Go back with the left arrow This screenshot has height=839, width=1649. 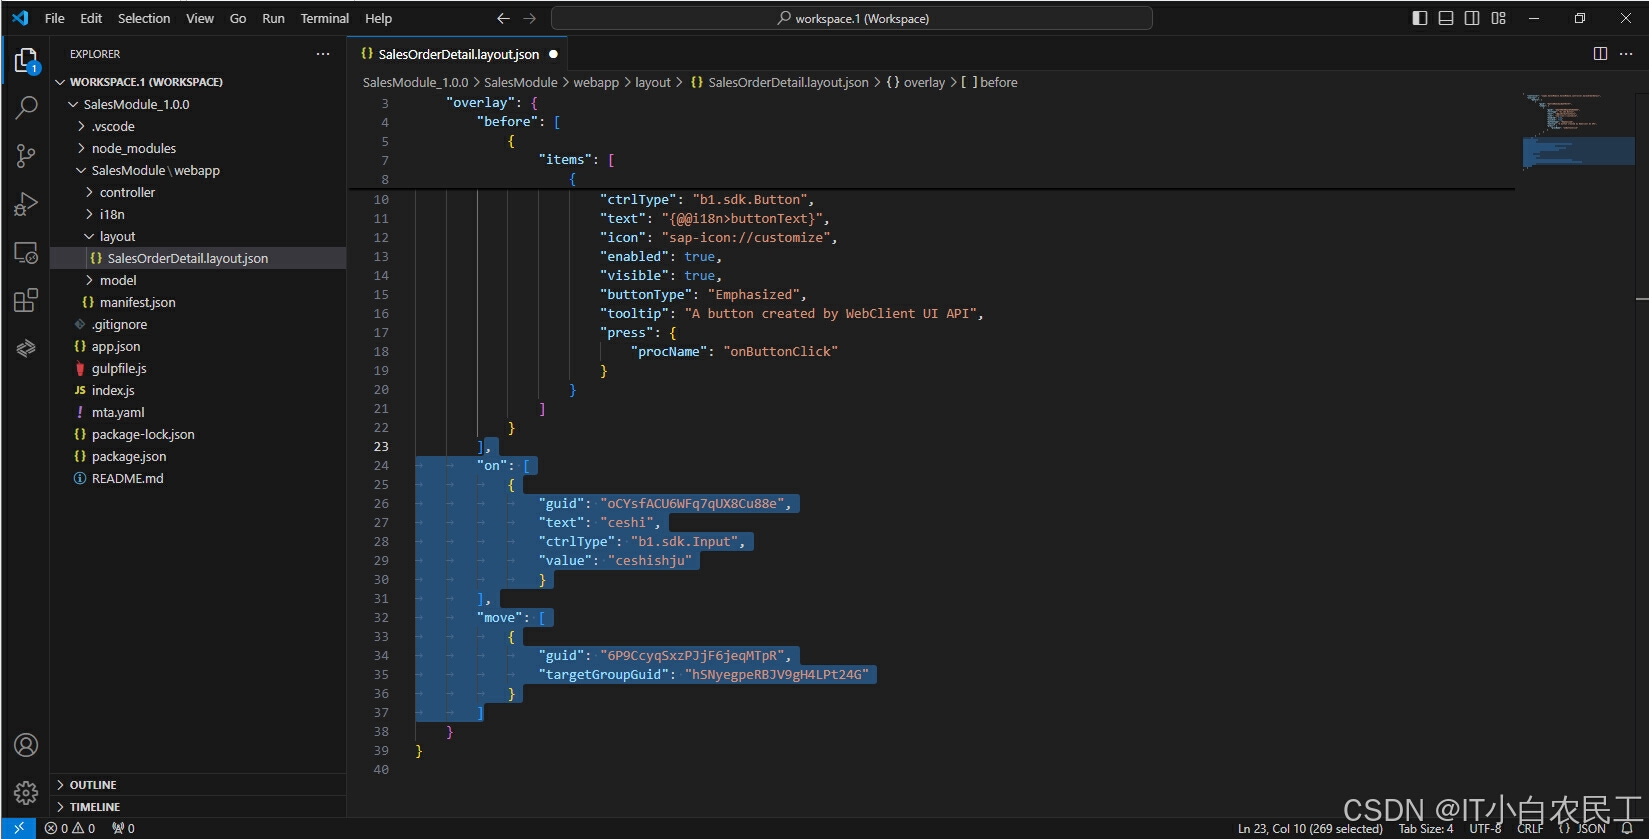coord(503,18)
